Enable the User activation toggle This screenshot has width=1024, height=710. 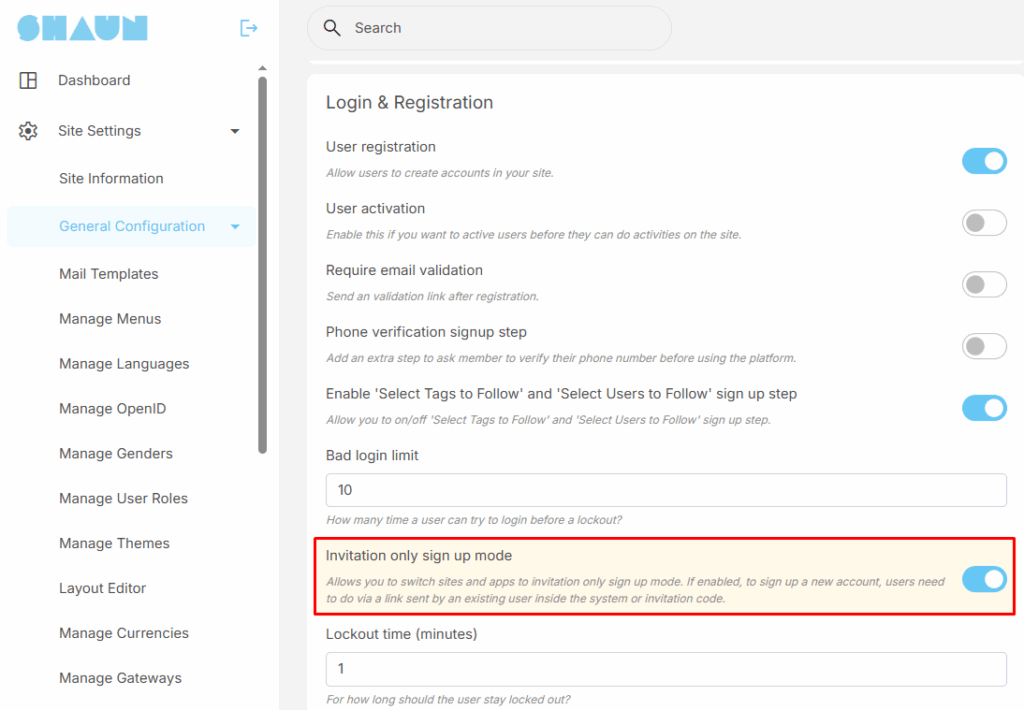pos(984,223)
